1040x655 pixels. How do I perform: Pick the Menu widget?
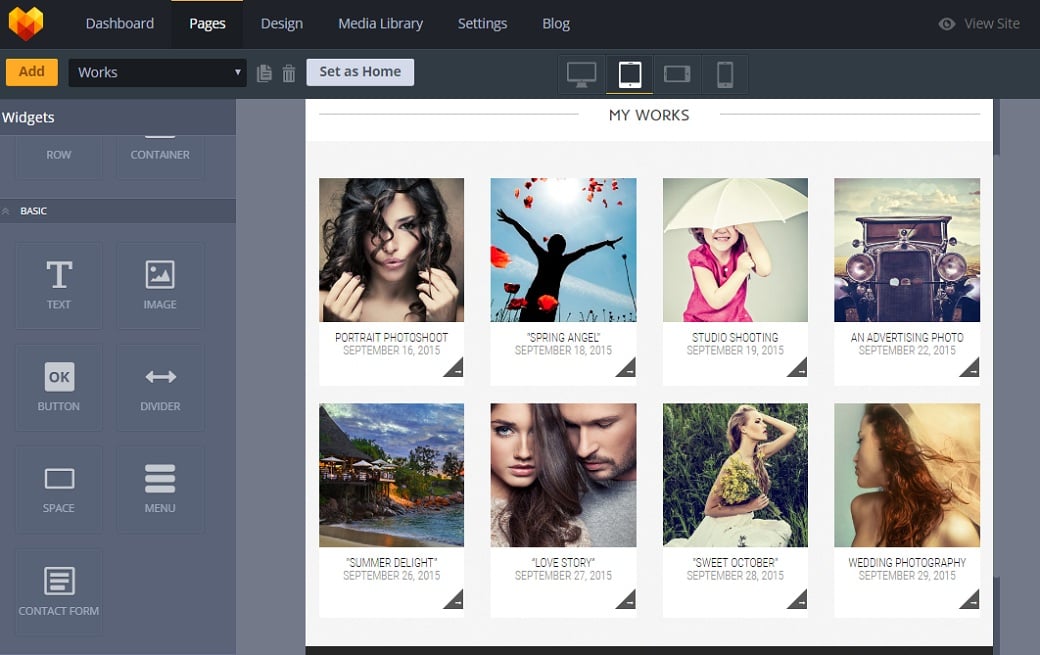click(160, 488)
